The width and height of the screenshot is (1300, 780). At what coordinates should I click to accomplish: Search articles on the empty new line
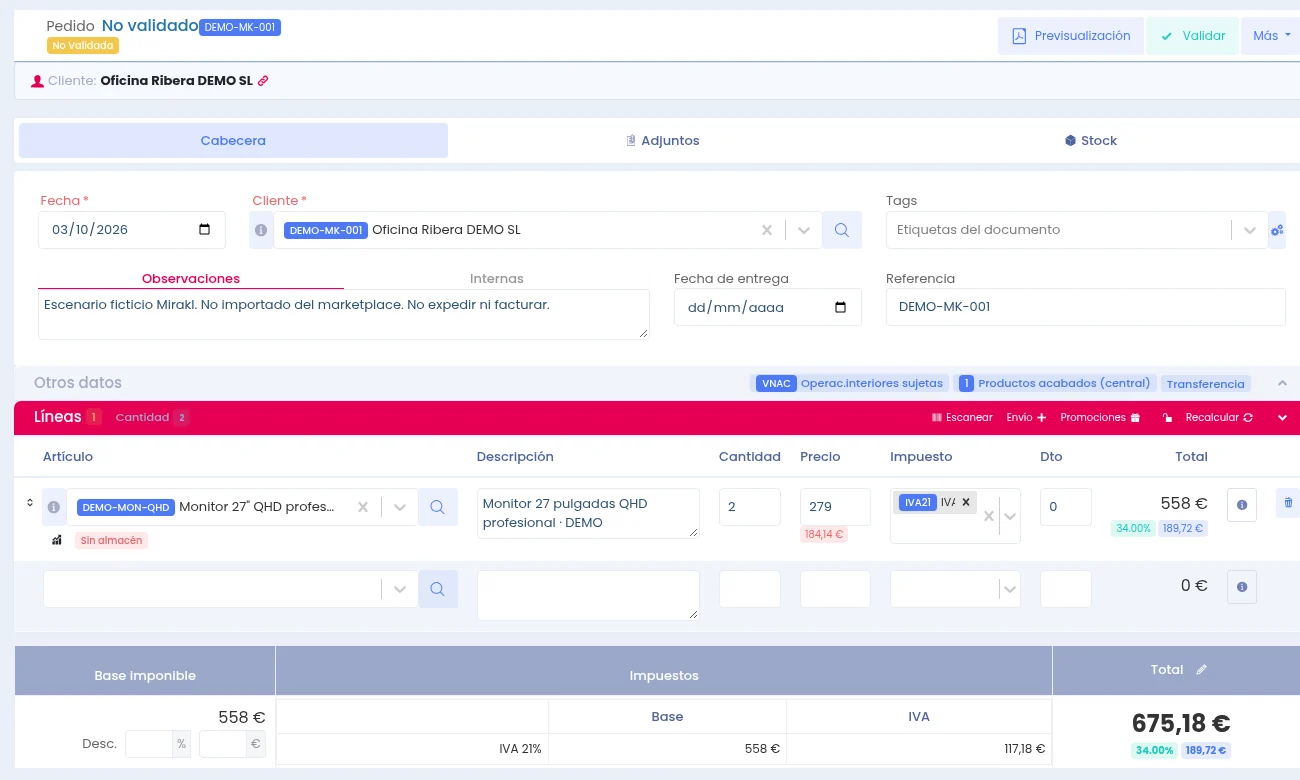pos(437,589)
